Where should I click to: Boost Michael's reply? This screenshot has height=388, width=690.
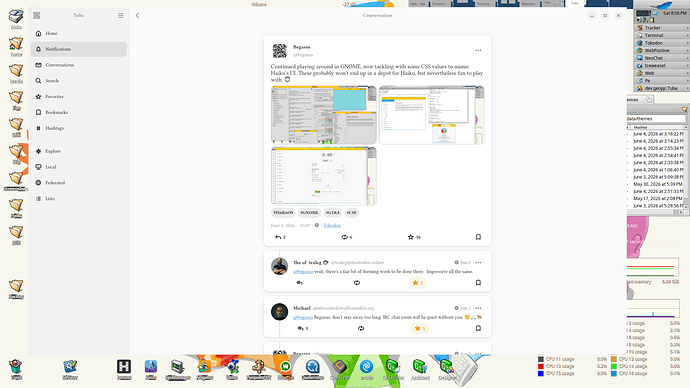361,329
